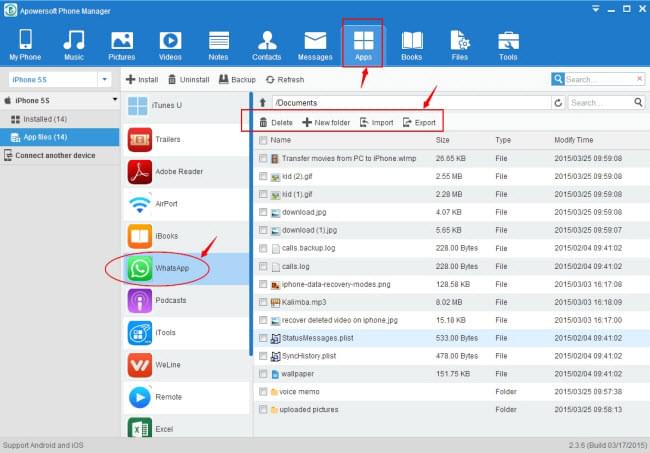Image resolution: width=650 pixels, height=453 pixels.
Task: Check the kid (2).gif file box
Action: pyautogui.click(x=263, y=176)
